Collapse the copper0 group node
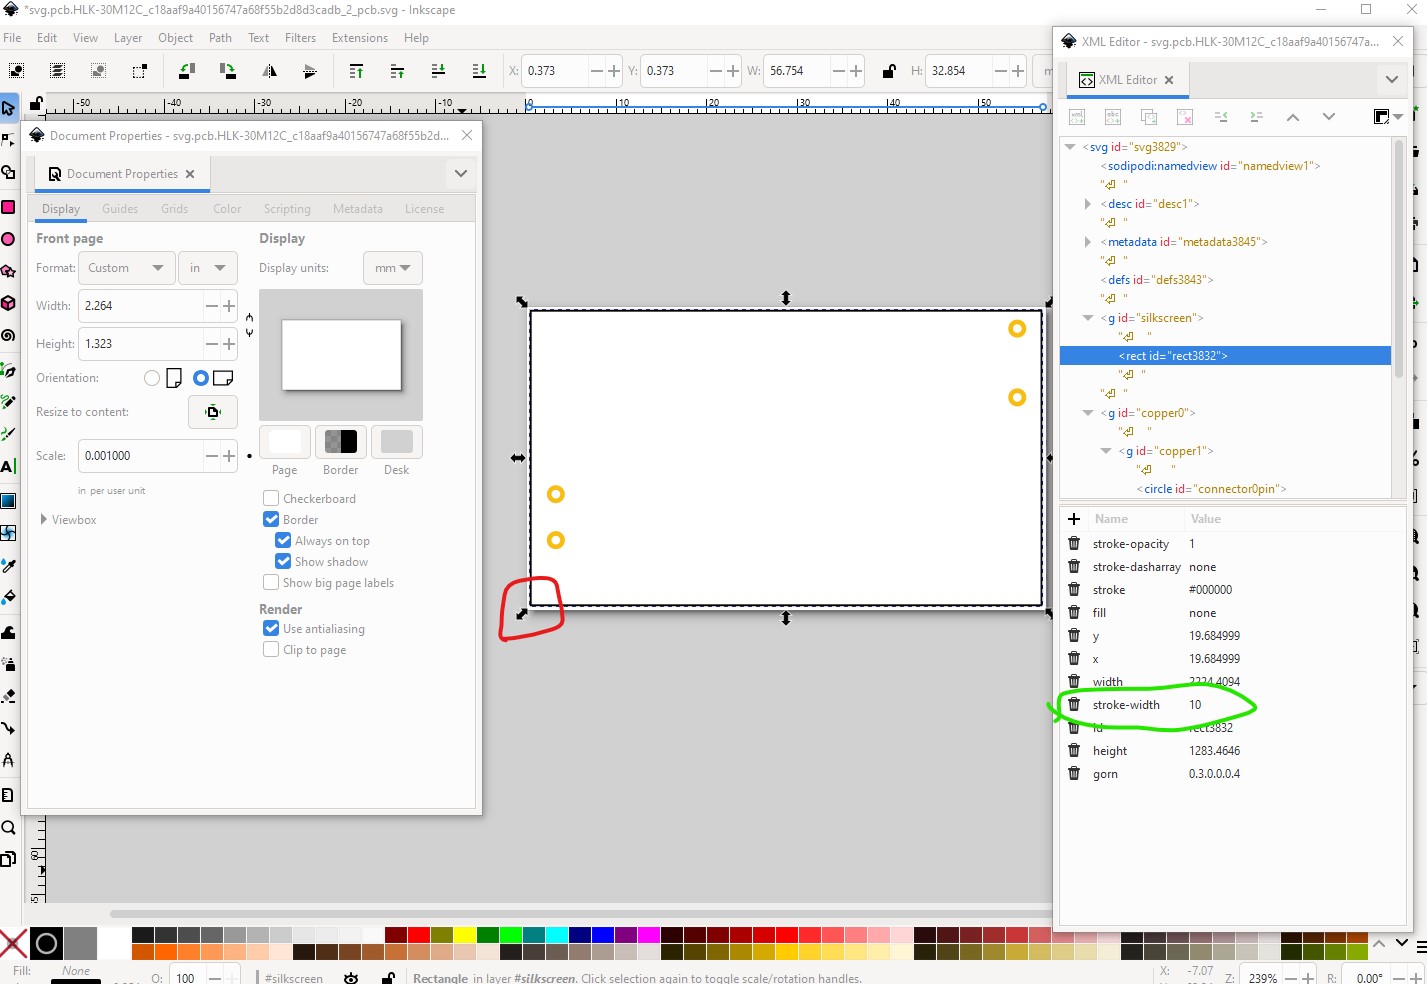 coord(1088,412)
